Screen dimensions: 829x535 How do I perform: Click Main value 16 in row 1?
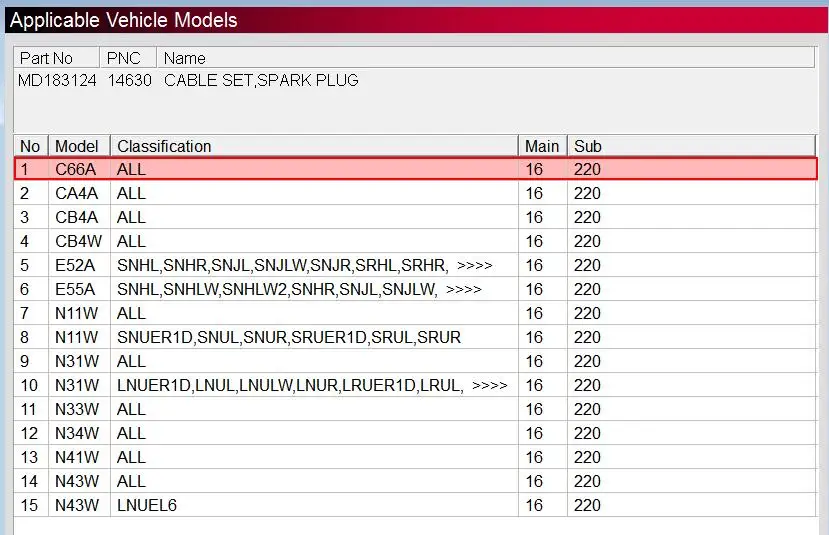pos(534,169)
